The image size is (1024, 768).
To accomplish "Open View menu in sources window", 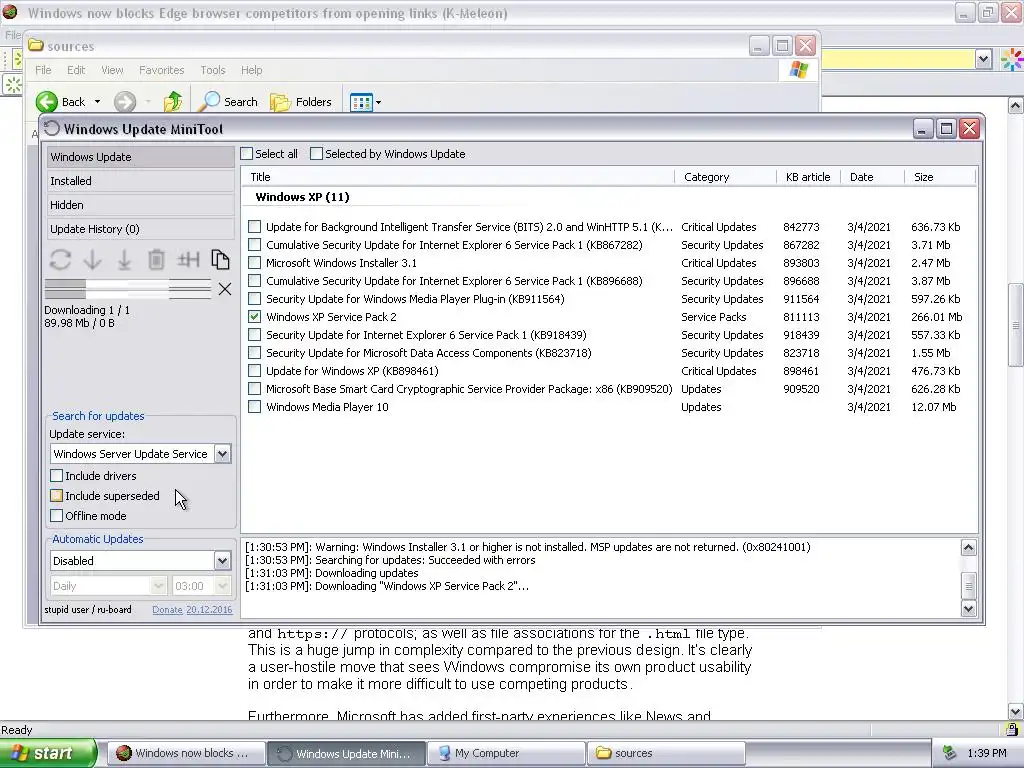I will [x=112, y=70].
